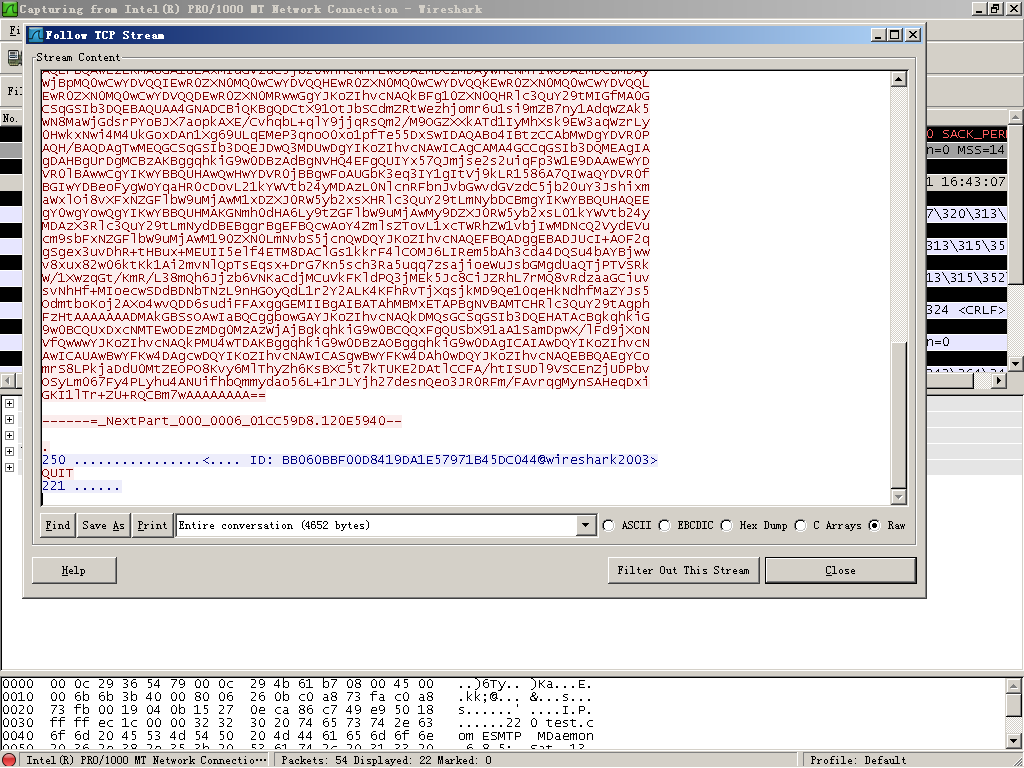Click stream content scrollbar down arrow
The image size is (1024, 768).
pos(899,497)
